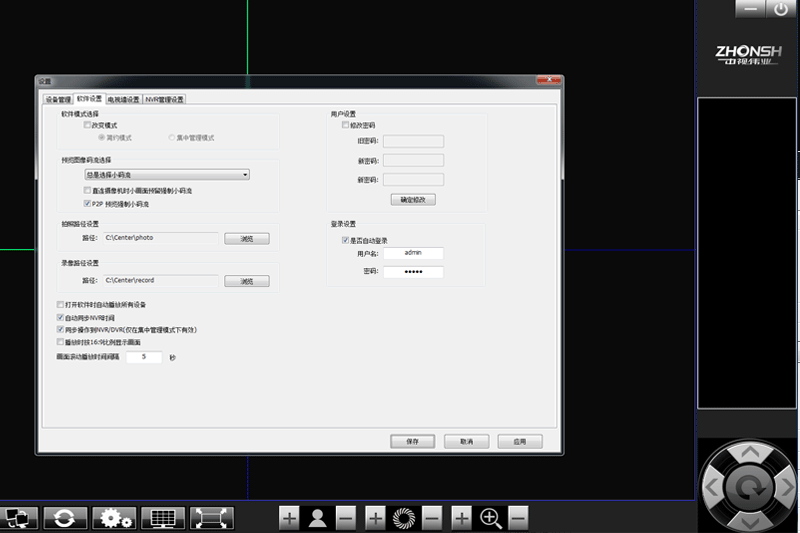Close the 设置 dialog with red X
Image resolution: width=800 pixels, height=533 pixels.
point(548,80)
